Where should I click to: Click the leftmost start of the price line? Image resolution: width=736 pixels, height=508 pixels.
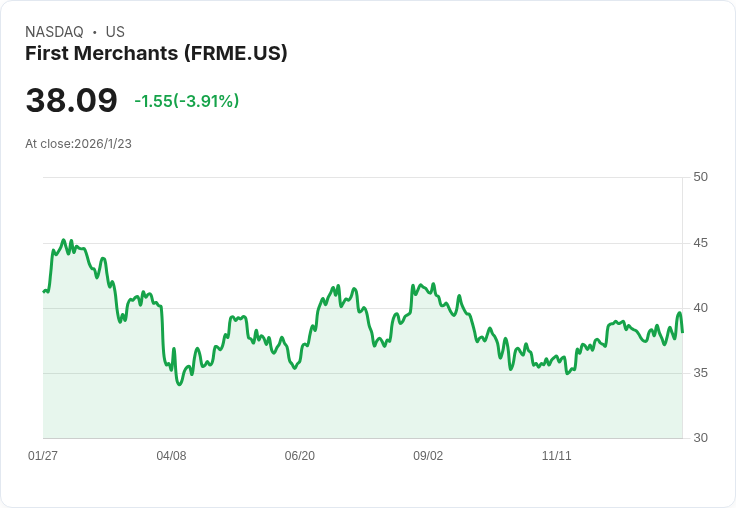point(44,291)
